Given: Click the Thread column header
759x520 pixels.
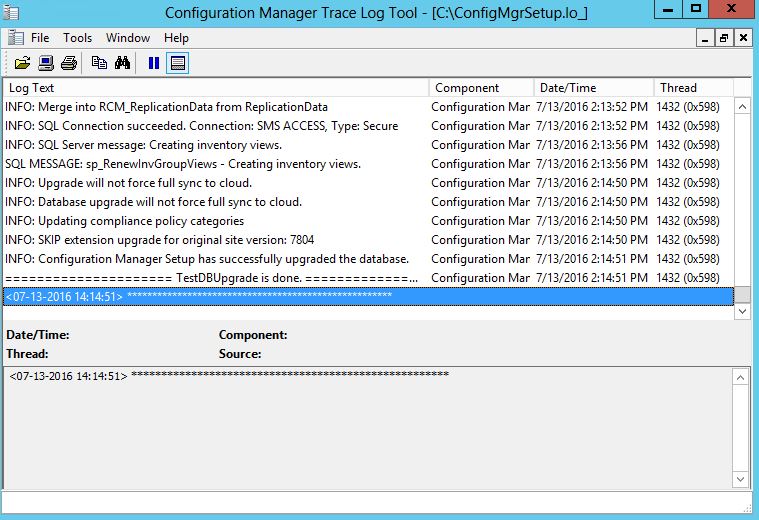Looking at the screenshot, I should [x=692, y=88].
